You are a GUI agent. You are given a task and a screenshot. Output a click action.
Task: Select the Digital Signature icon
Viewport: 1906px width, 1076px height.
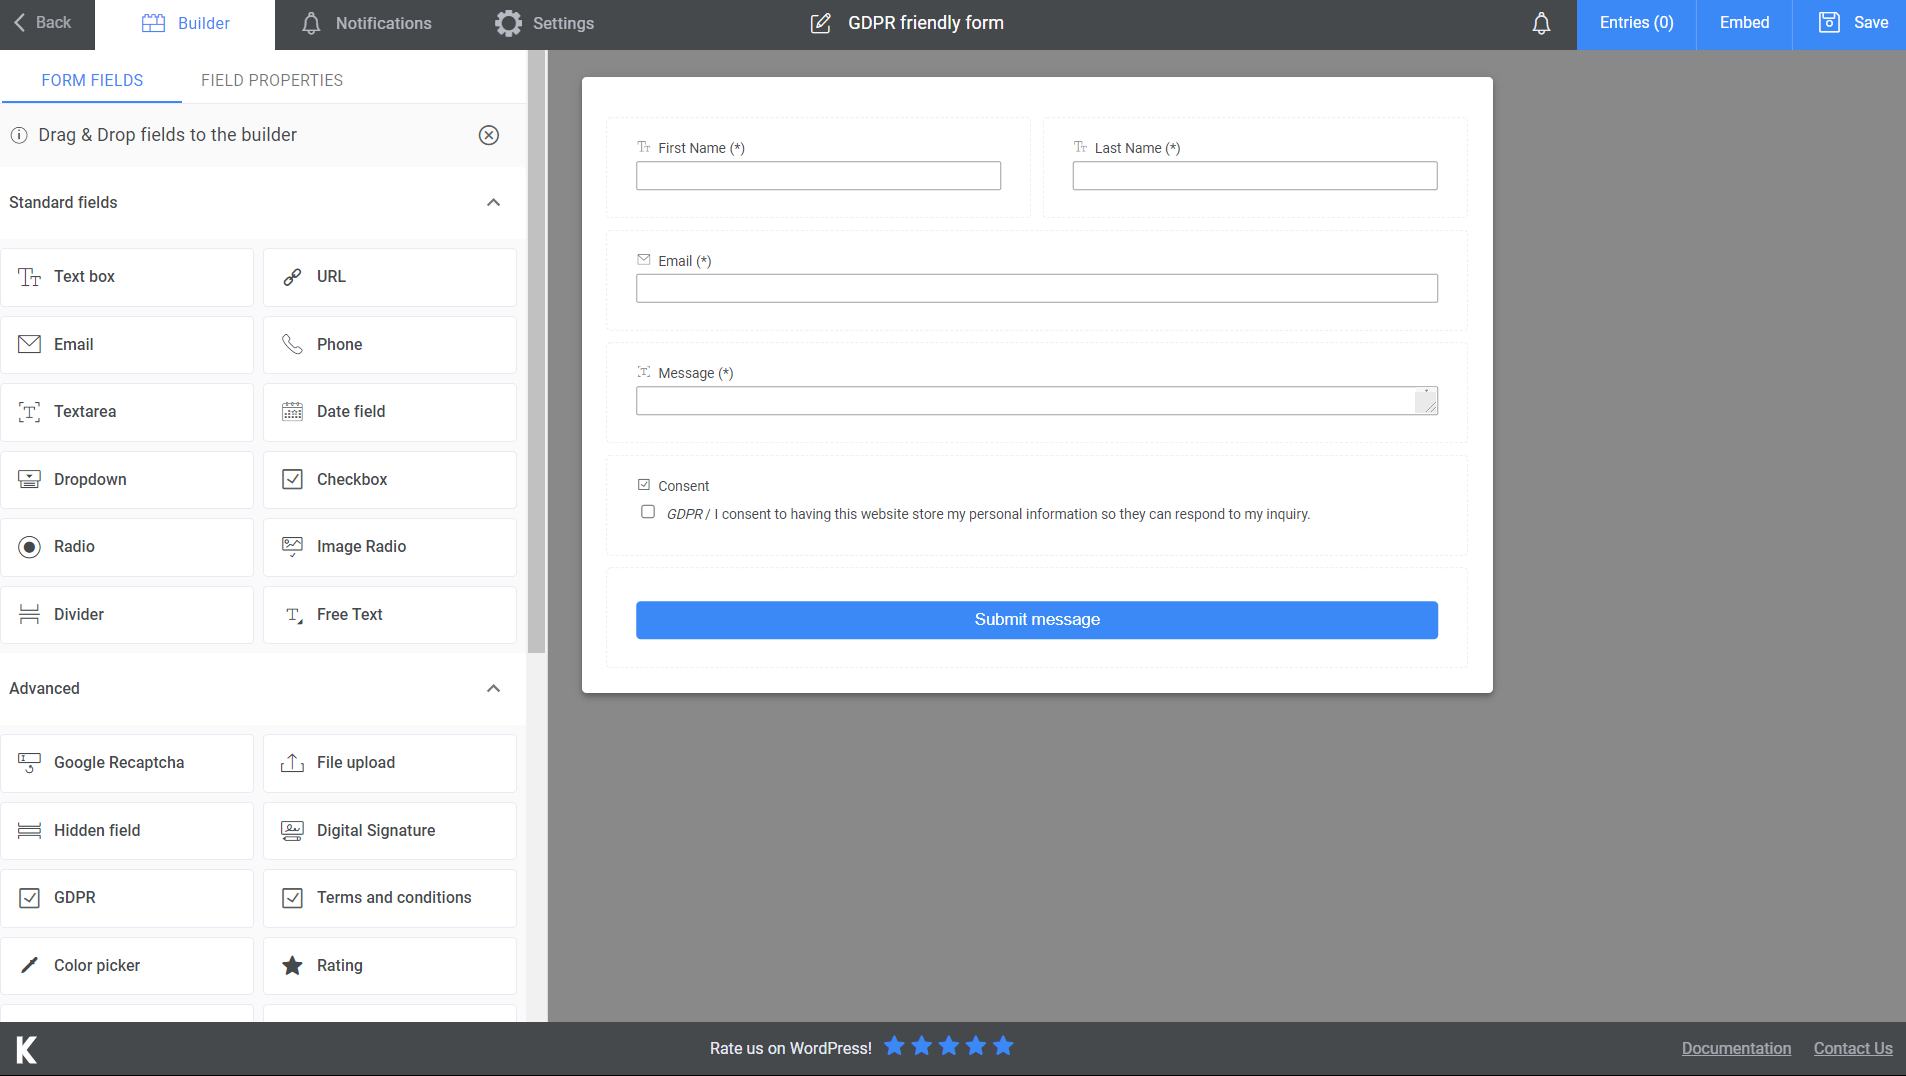click(292, 830)
